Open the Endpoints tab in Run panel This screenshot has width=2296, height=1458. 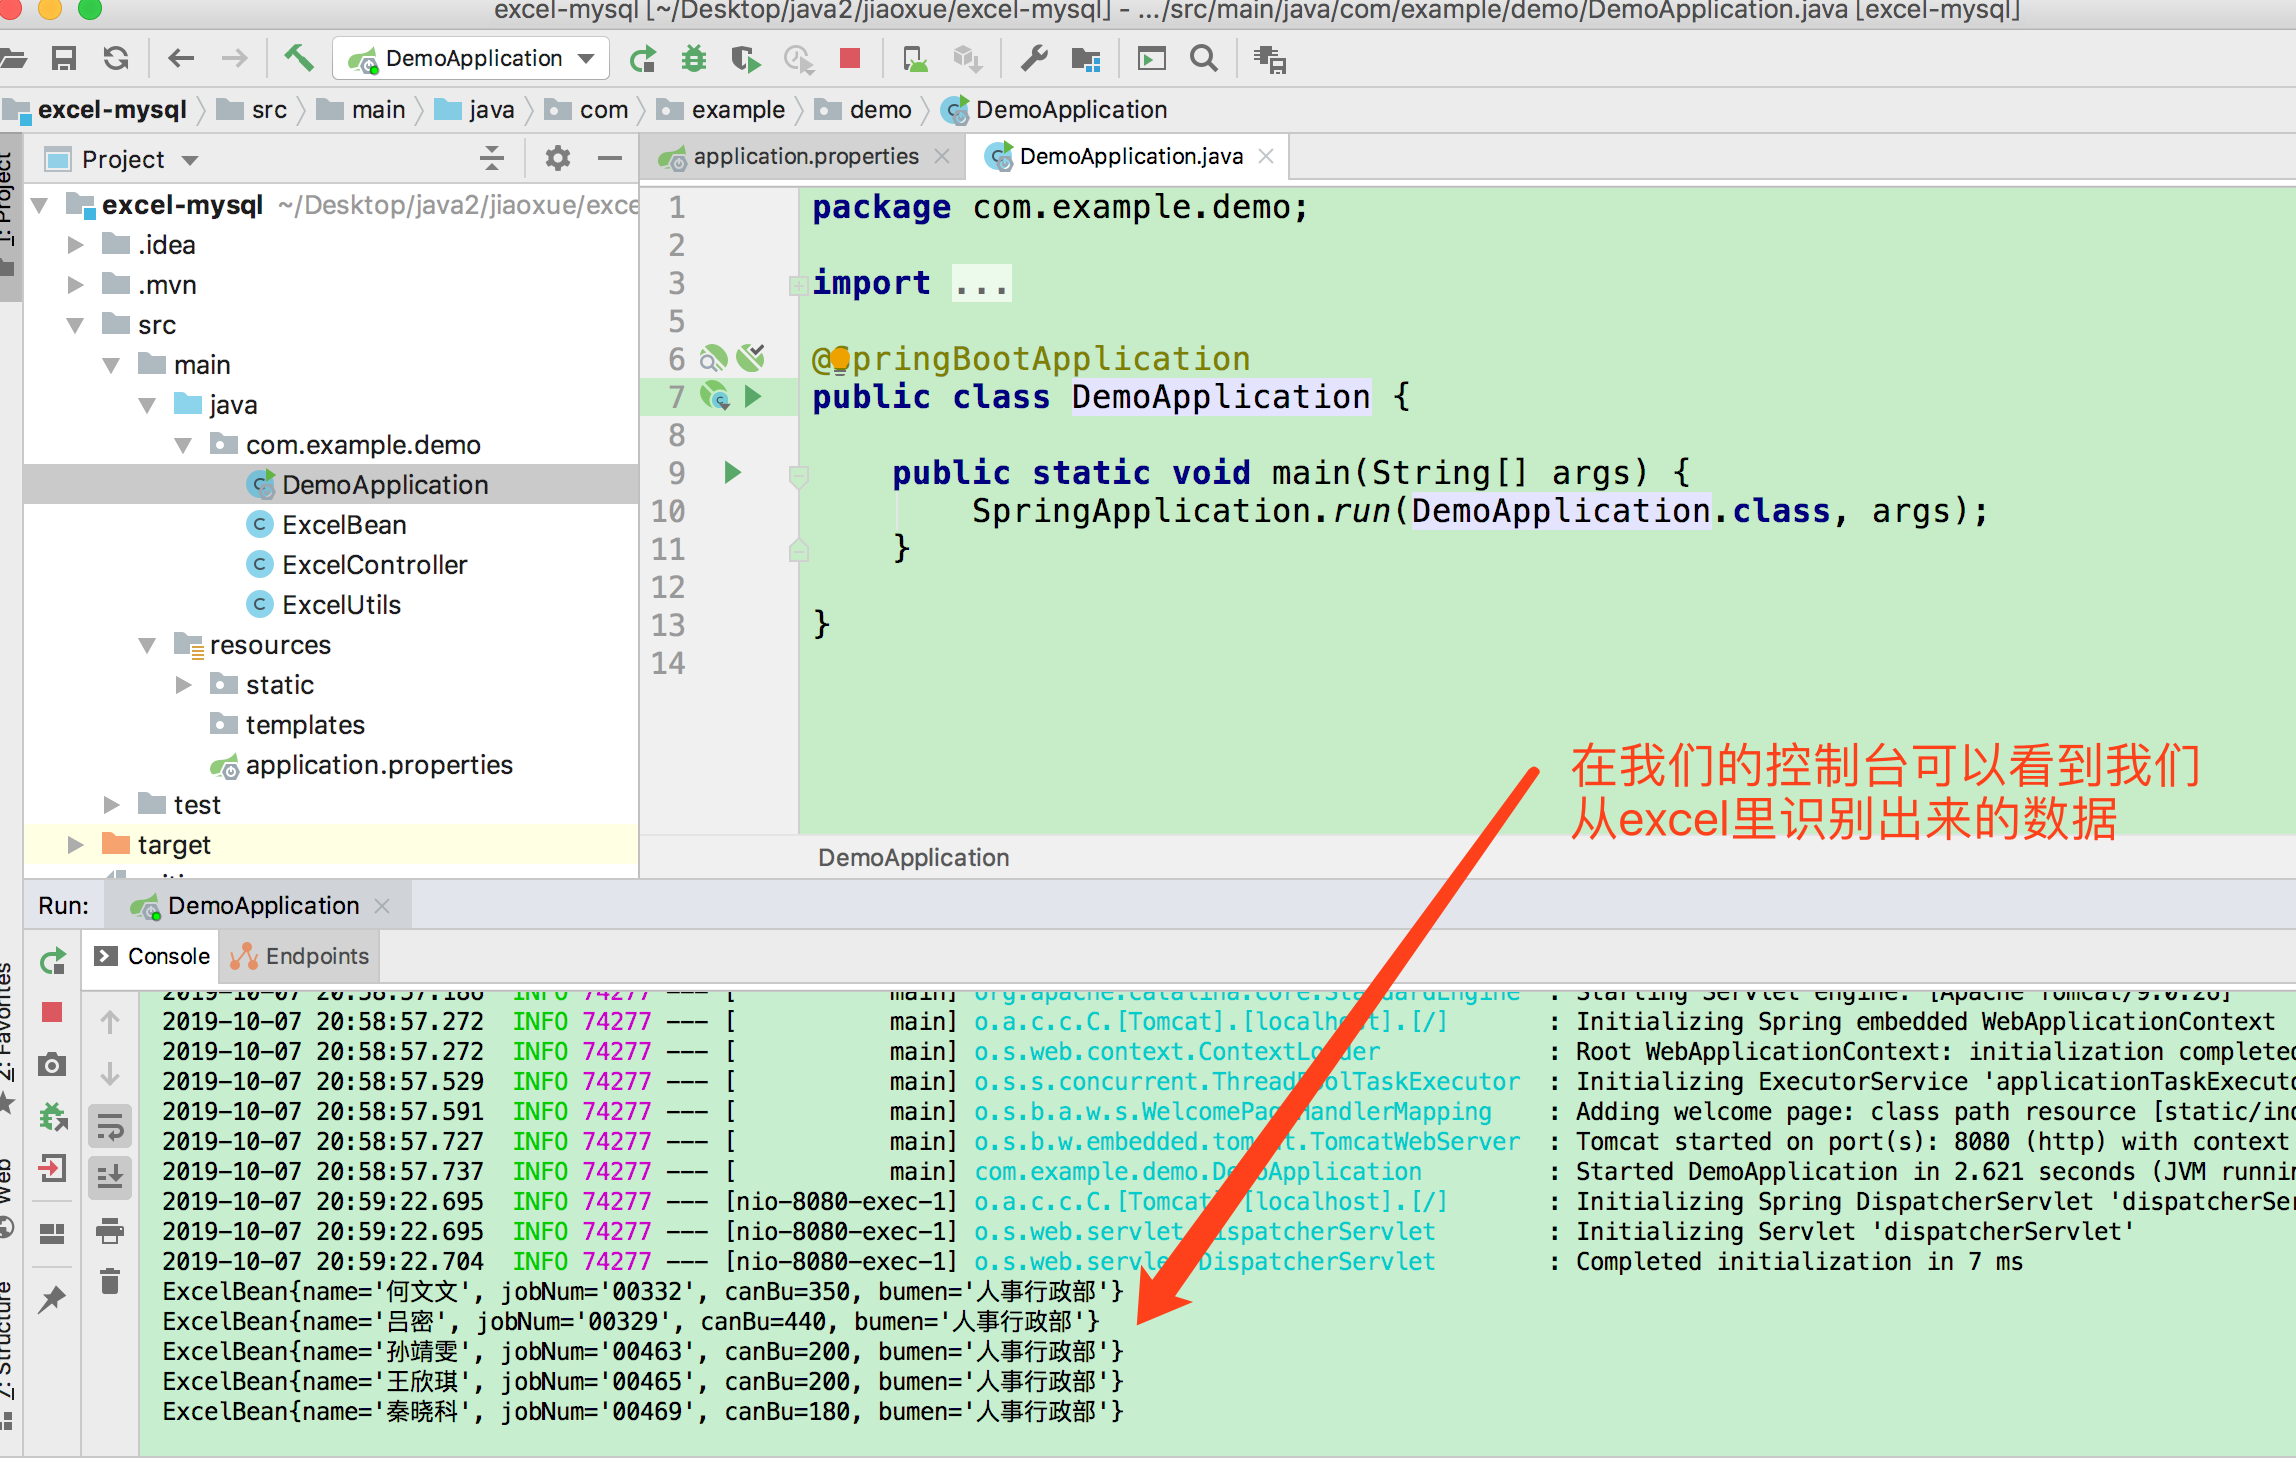pyautogui.click(x=300, y=956)
